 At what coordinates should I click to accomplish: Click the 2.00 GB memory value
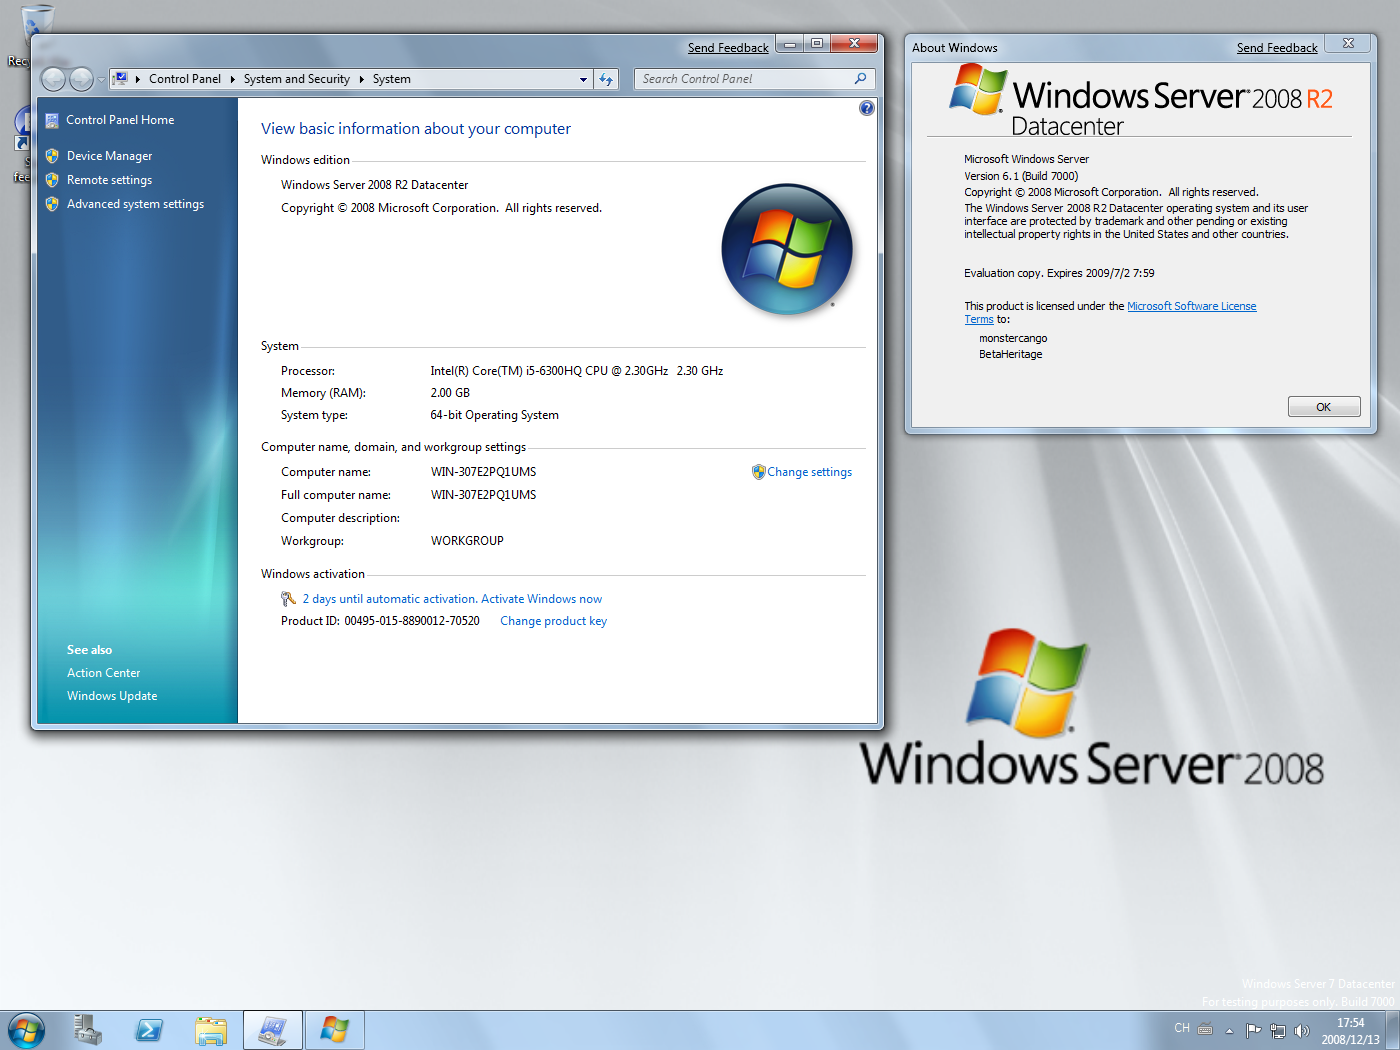(450, 393)
